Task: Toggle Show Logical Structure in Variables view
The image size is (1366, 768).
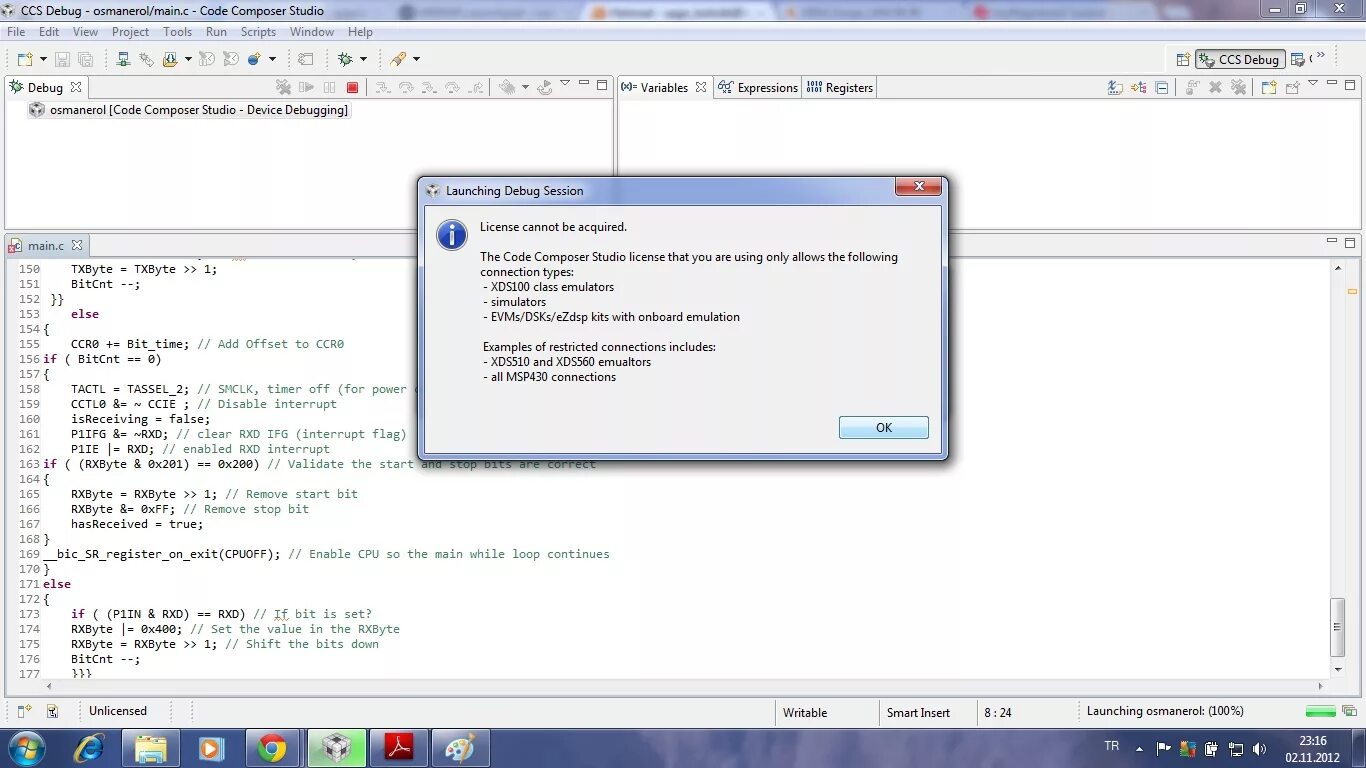Action: coord(1138,87)
